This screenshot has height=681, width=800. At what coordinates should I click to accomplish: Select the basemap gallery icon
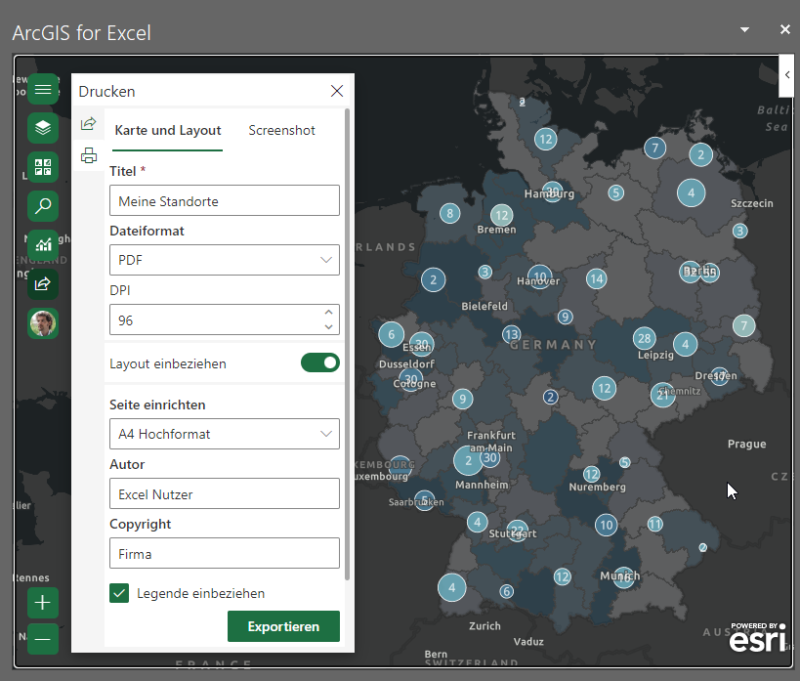43,167
